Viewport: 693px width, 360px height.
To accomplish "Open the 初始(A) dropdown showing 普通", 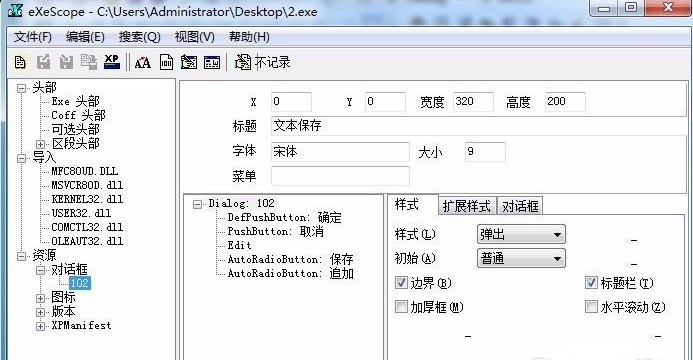I will [x=521, y=258].
